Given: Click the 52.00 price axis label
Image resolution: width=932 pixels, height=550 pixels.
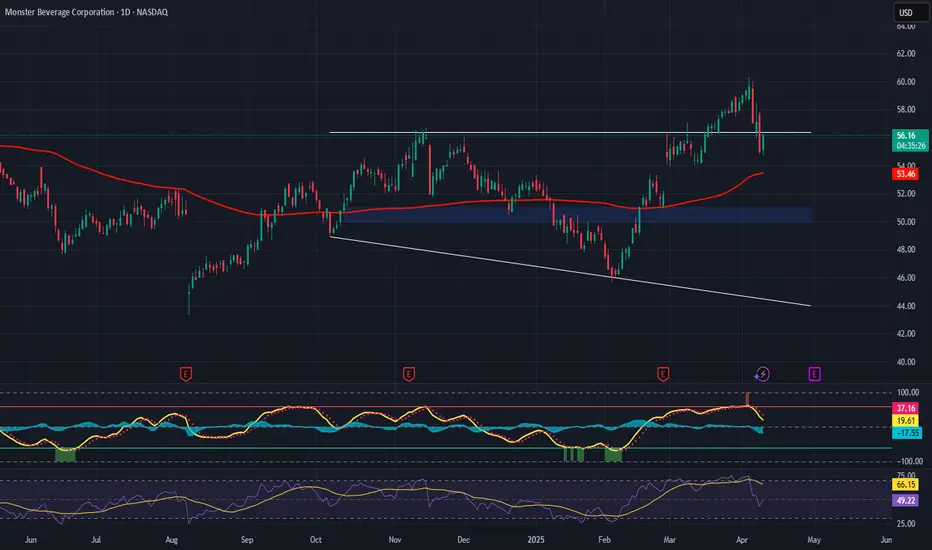Looking at the screenshot, I should point(906,193).
